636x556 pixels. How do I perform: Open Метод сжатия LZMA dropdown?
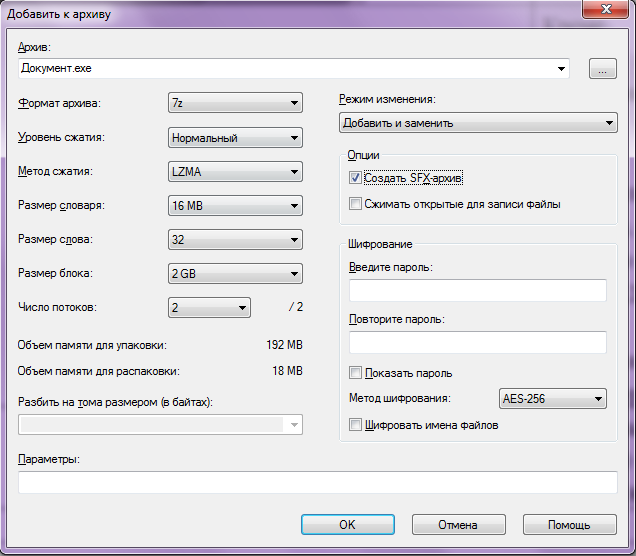235,172
